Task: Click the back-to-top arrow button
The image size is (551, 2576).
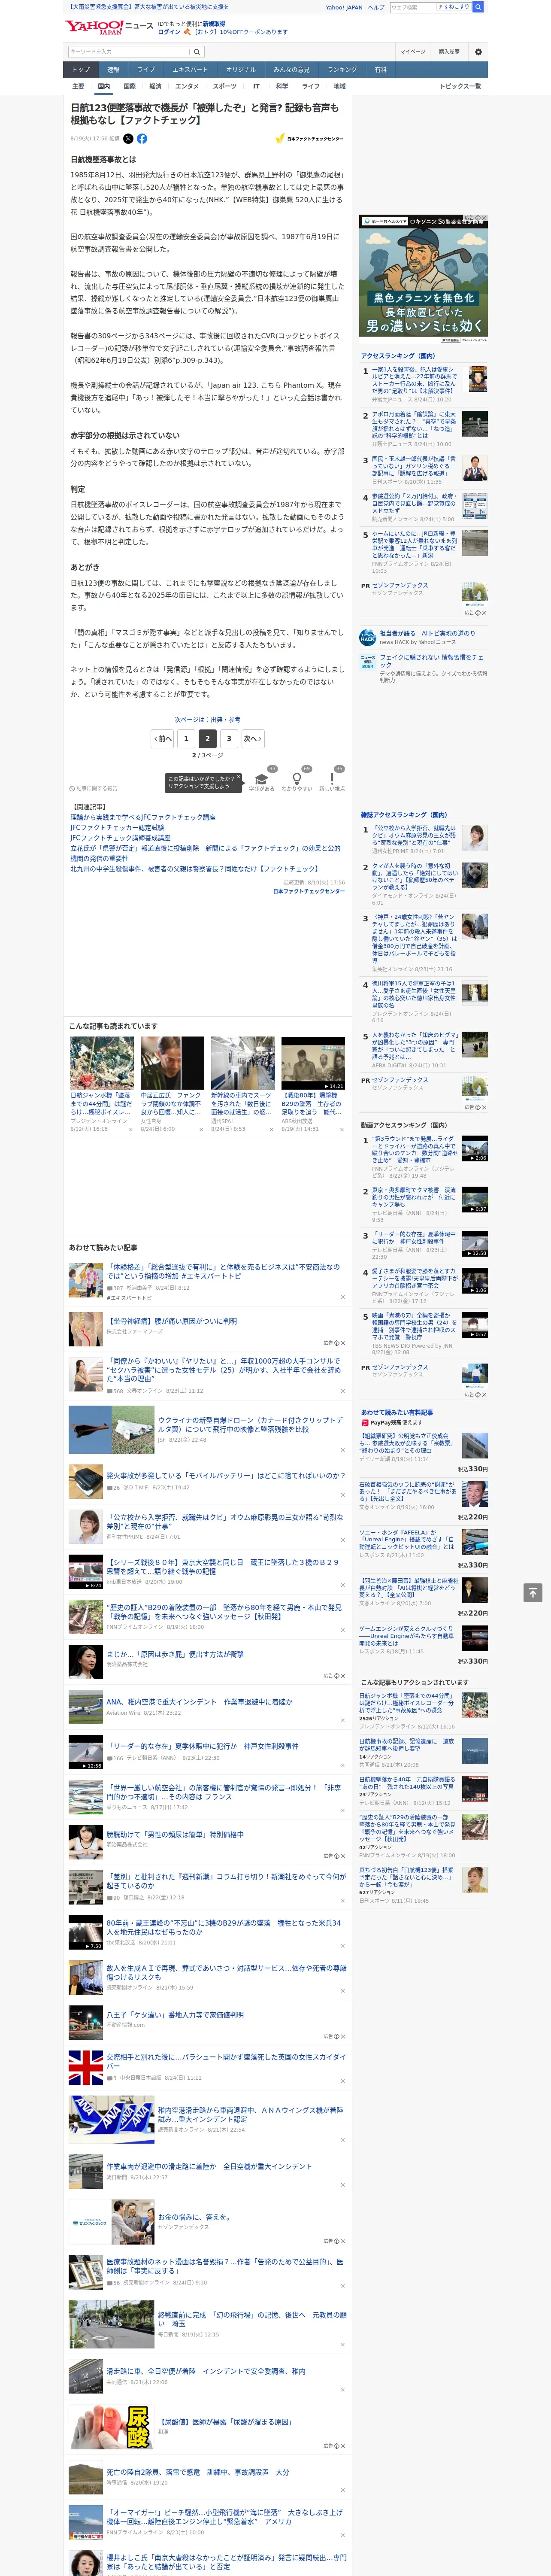Action: click(533, 1592)
